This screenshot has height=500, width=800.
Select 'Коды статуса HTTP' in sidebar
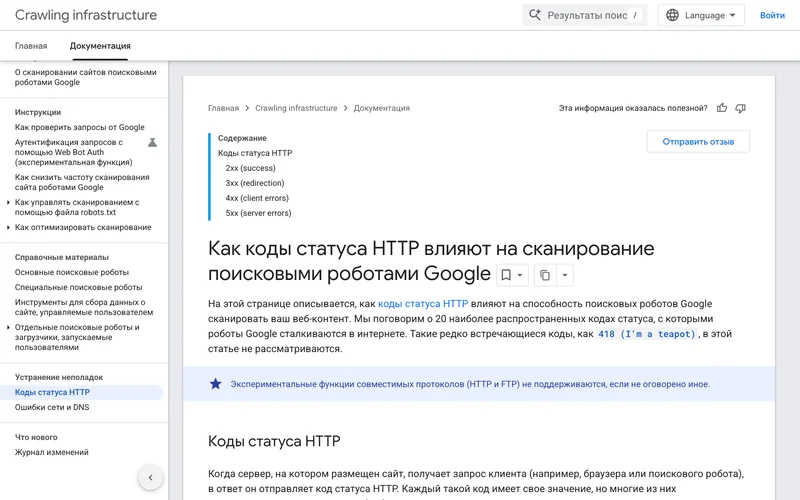[82, 392]
